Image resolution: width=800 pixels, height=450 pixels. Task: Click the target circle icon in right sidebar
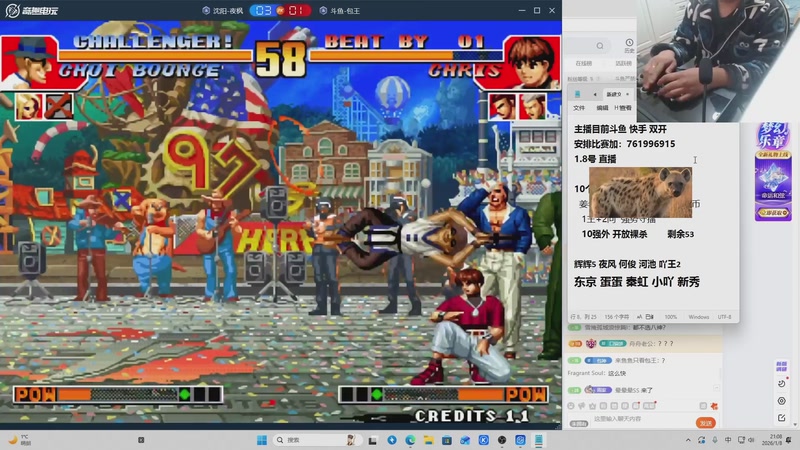(782, 401)
